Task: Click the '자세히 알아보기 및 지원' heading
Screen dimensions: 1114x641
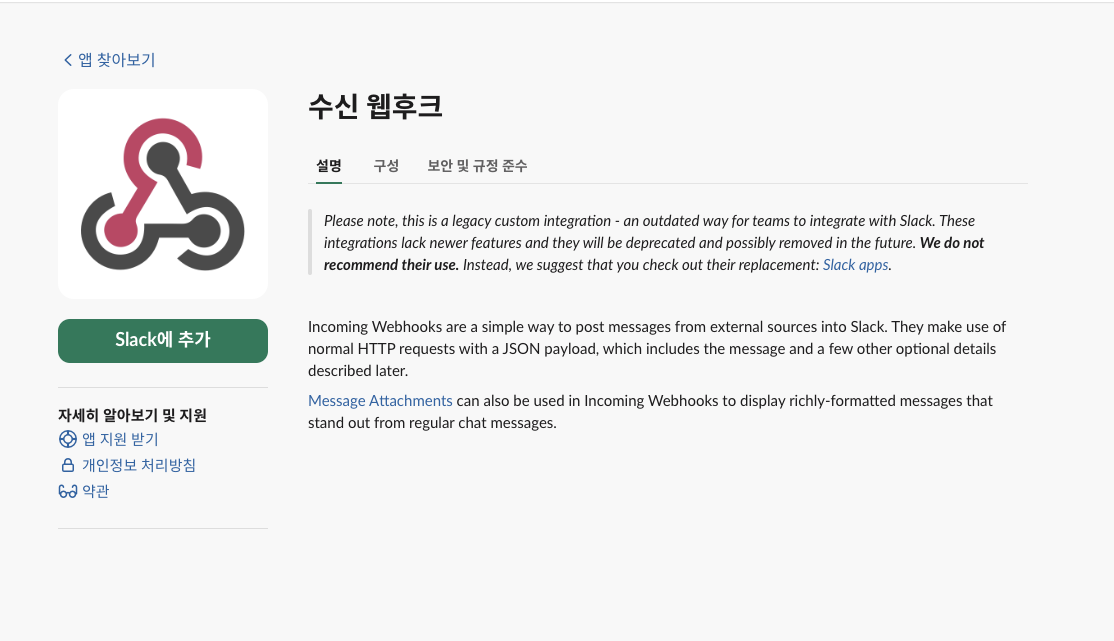Action: coord(132,415)
